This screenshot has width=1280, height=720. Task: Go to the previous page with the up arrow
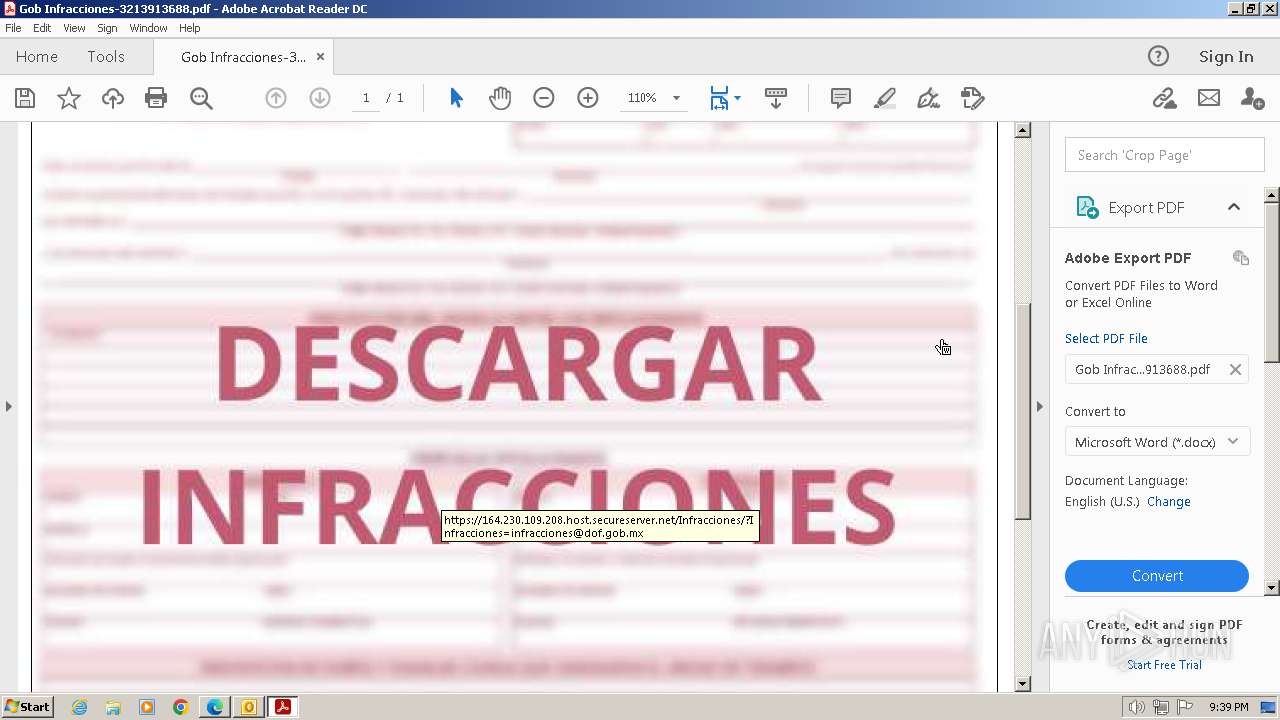(x=276, y=98)
